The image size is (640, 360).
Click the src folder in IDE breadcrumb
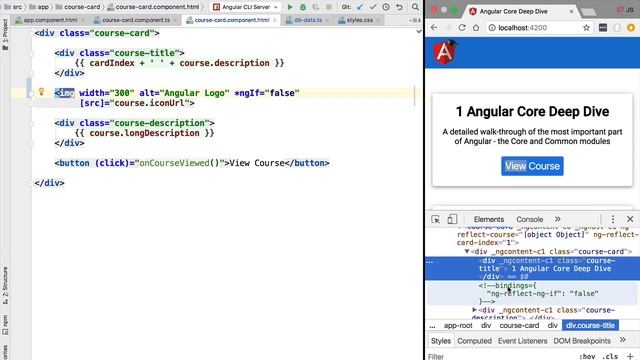[13, 7]
